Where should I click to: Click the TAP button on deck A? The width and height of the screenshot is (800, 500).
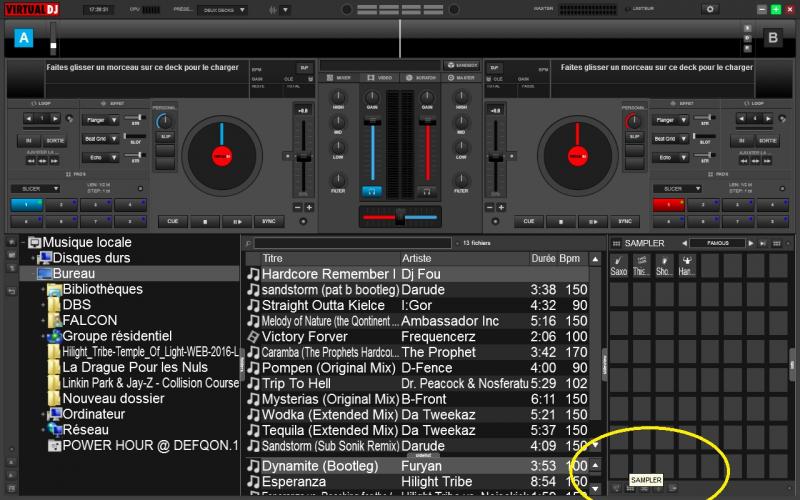(x=304, y=68)
